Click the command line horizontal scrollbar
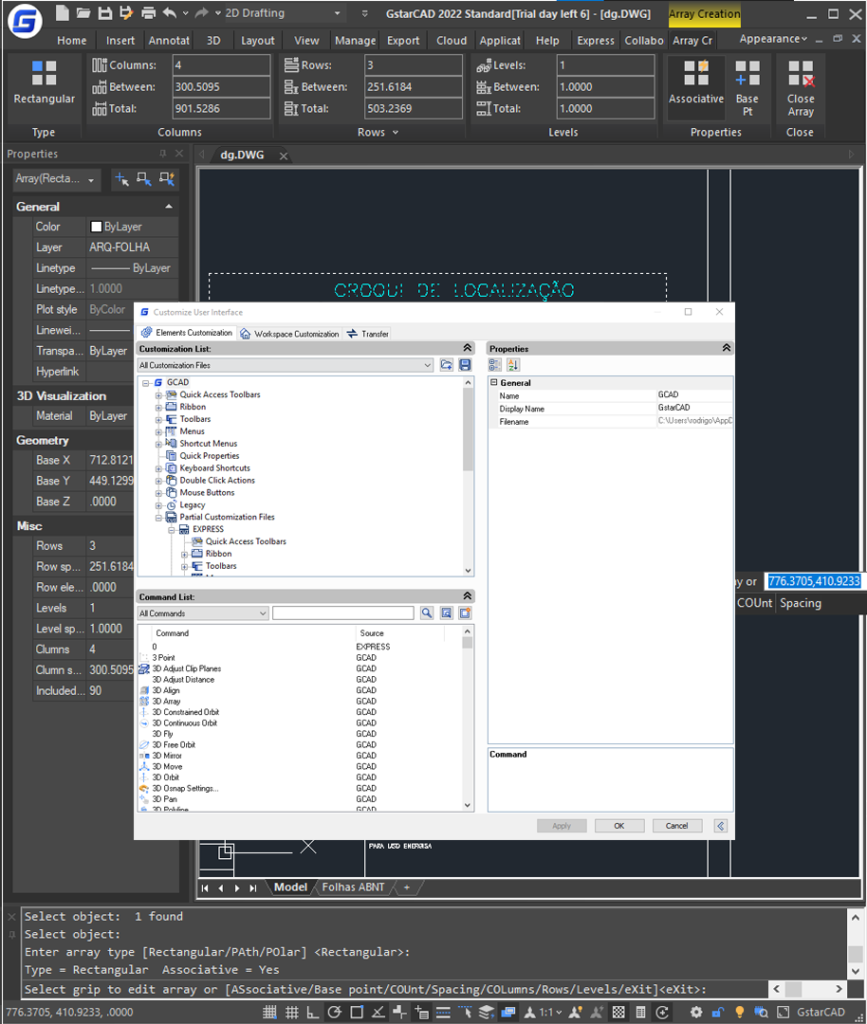The height and width of the screenshot is (1024, 867). pyautogui.click(x=808, y=989)
